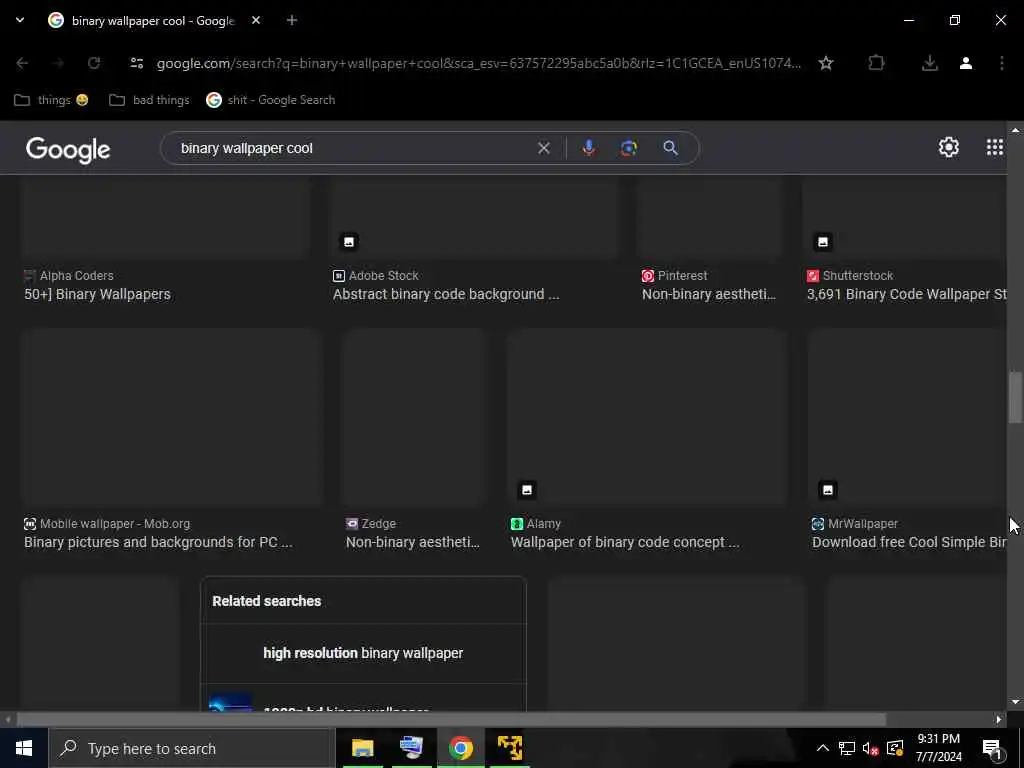
Task: Select the binary wallpaper cool tab
Action: (153, 21)
